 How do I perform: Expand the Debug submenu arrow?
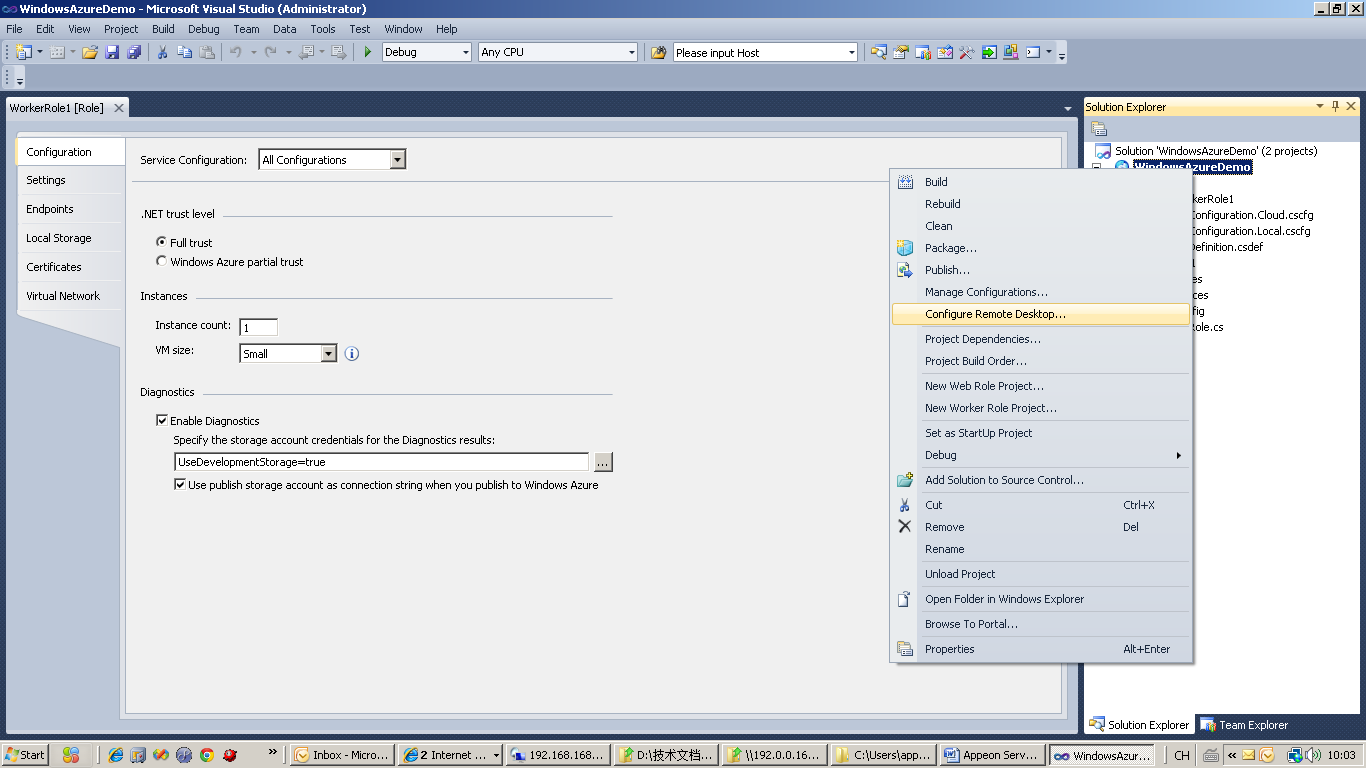tap(1179, 456)
